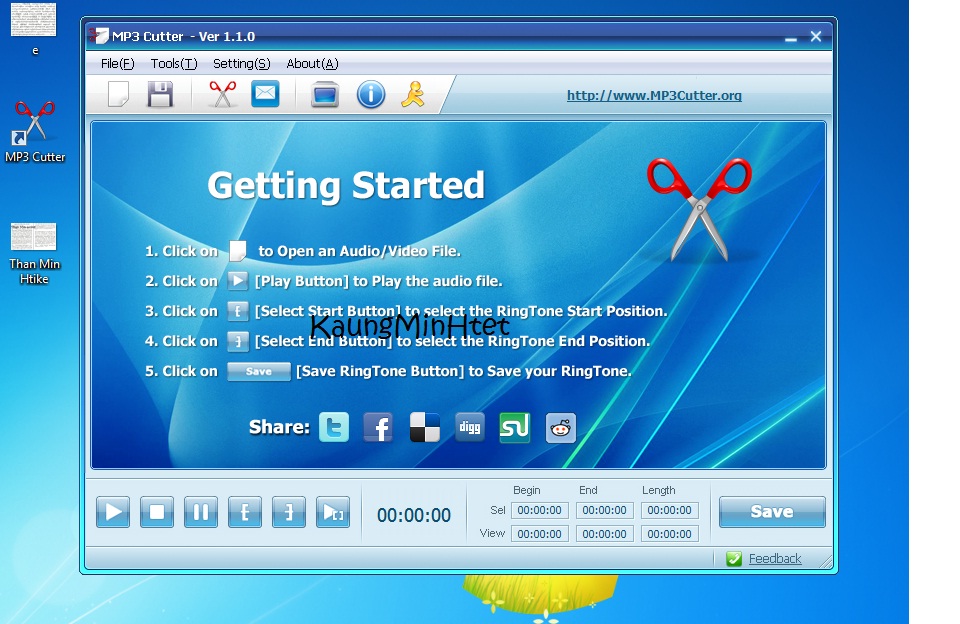
Task: Click the Getting Started heading
Action: pyautogui.click(x=346, y=186)
